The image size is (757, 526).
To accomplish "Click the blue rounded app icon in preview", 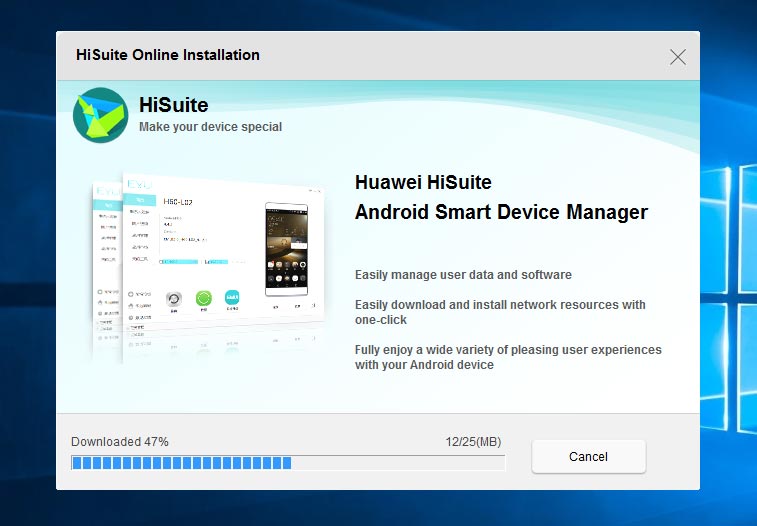I will pos(232,298).
